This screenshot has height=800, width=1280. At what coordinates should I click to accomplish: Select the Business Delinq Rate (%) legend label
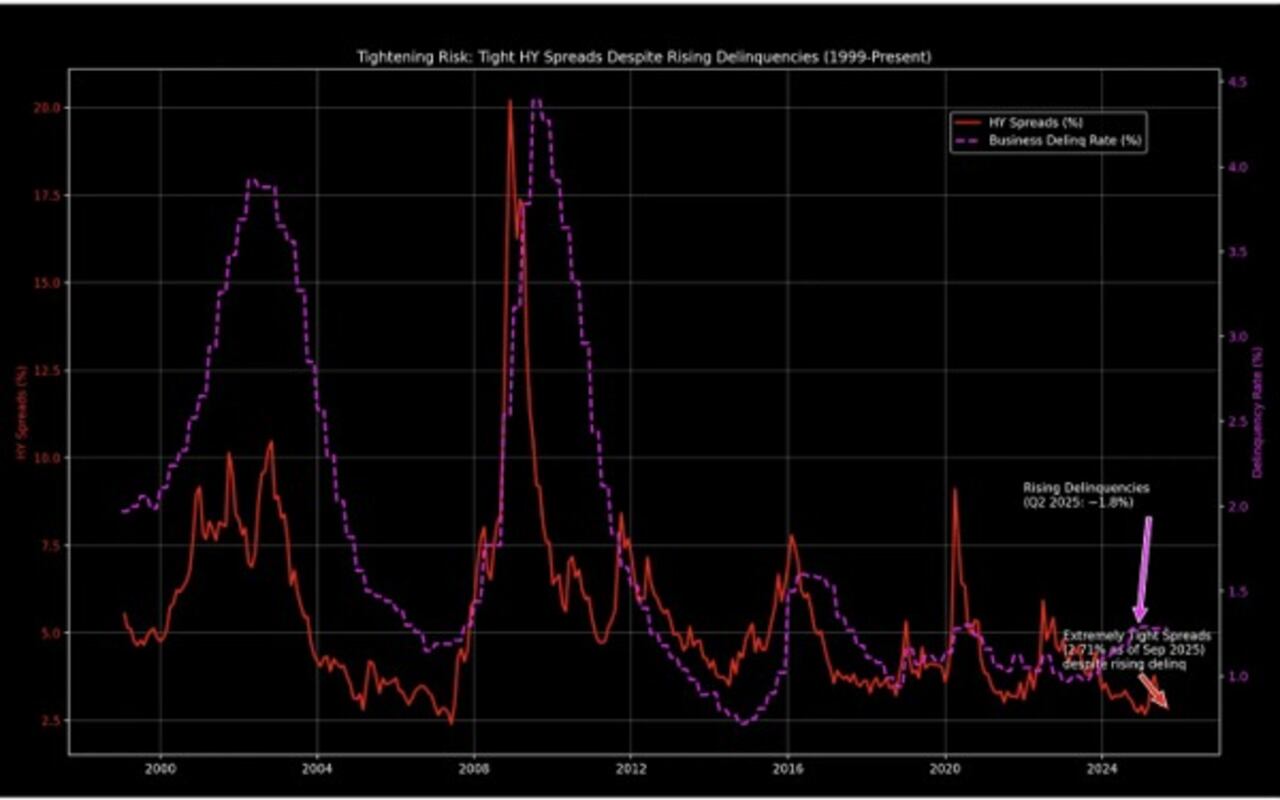tap(1065, 141)
